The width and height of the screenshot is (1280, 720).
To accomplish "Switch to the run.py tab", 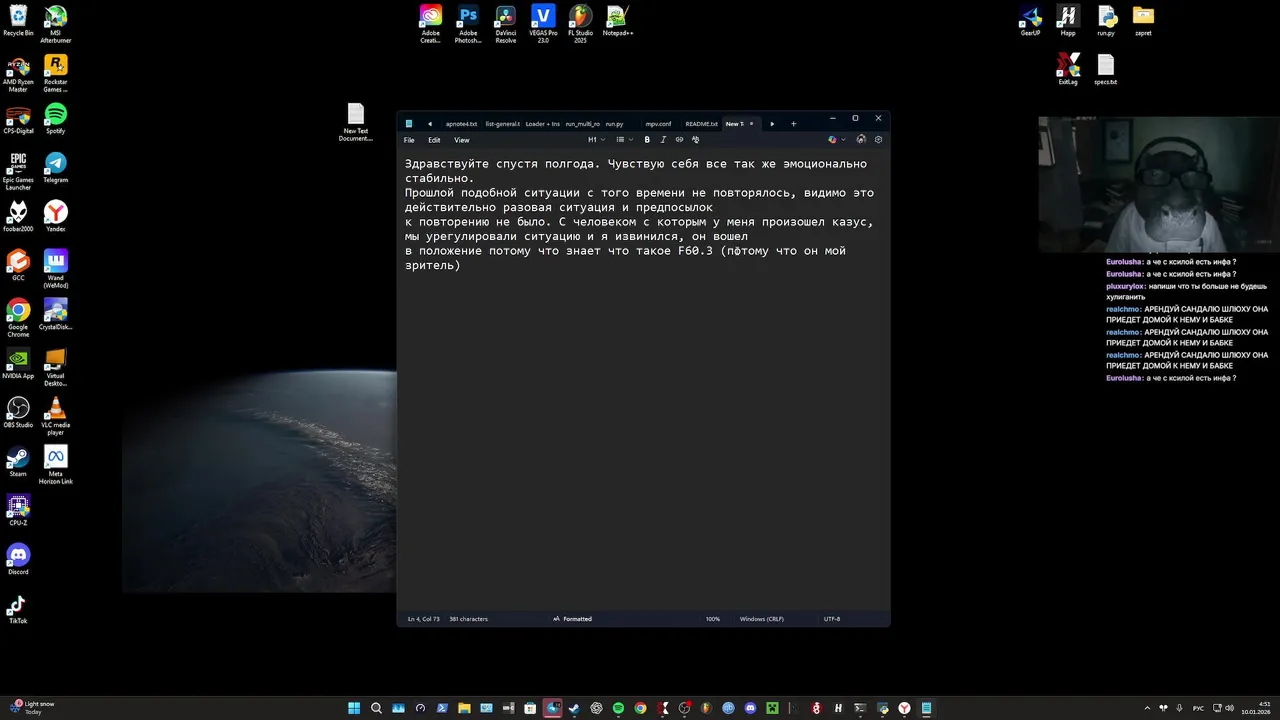I will [x=614, y=124].
